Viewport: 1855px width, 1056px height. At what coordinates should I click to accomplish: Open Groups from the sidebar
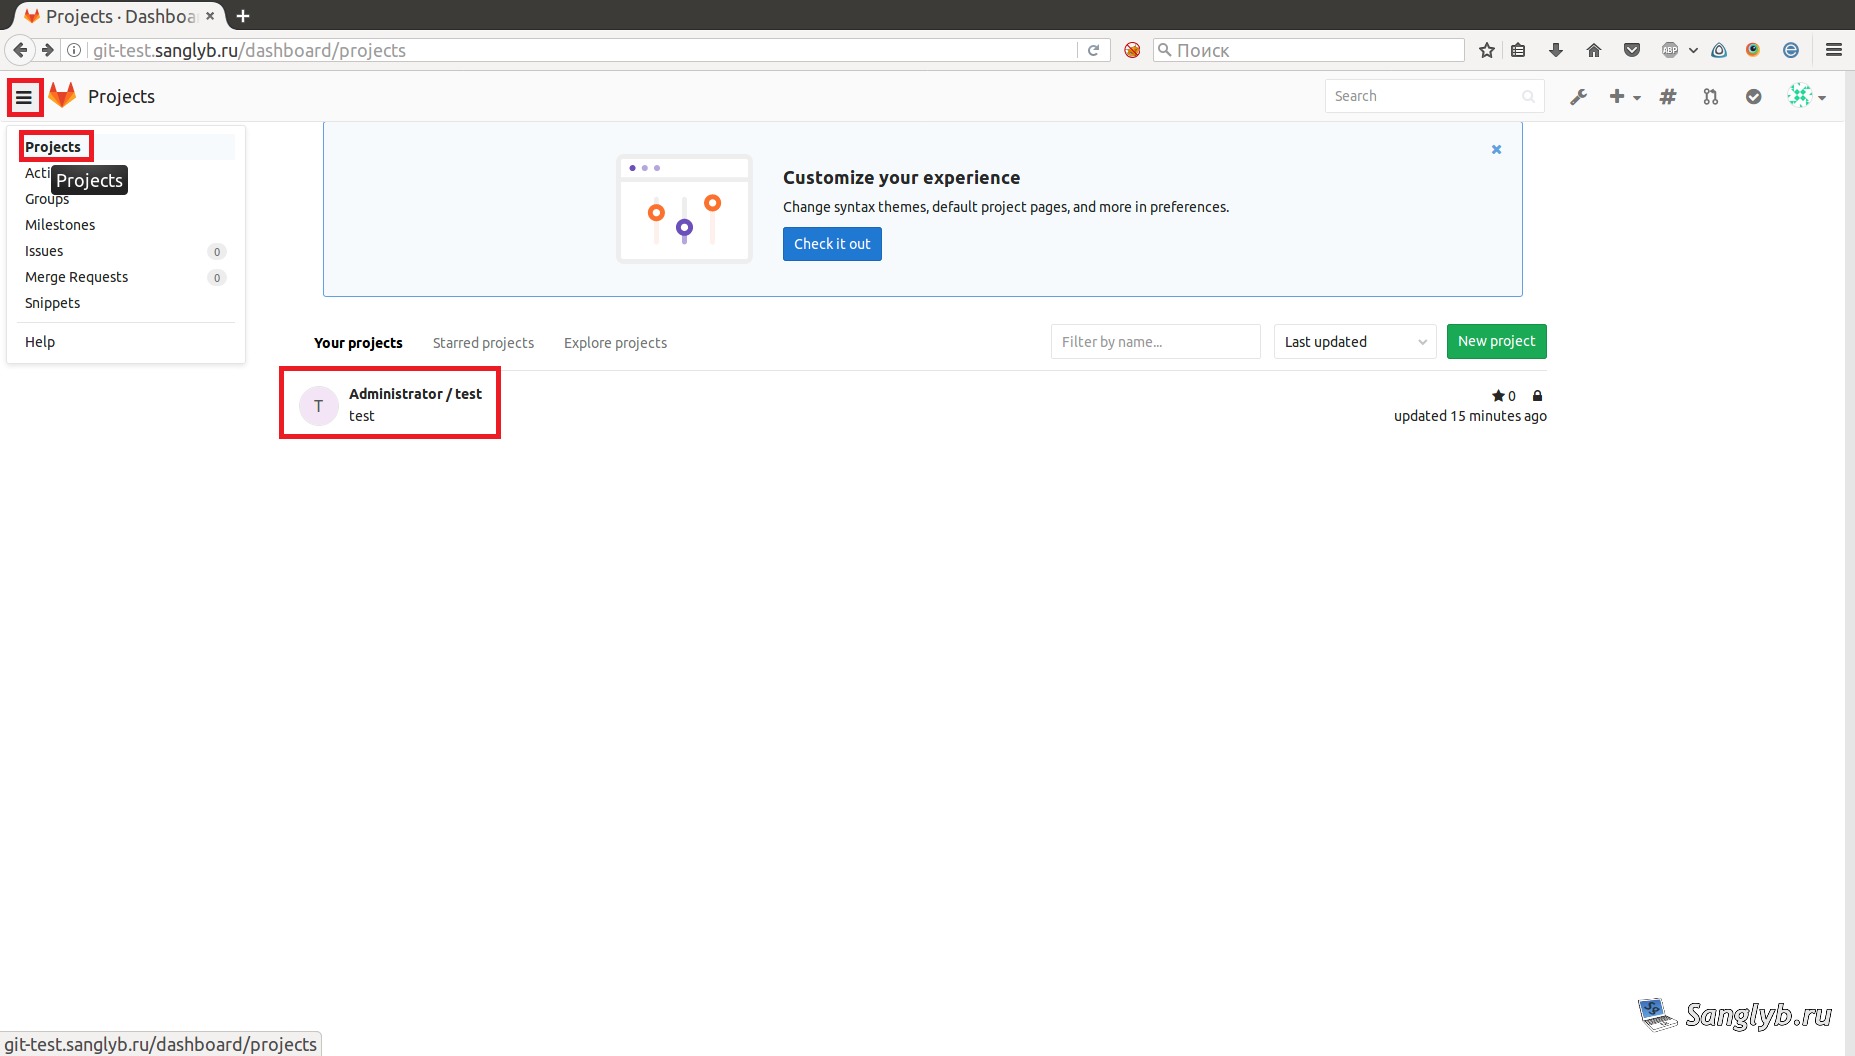(47, 199)
